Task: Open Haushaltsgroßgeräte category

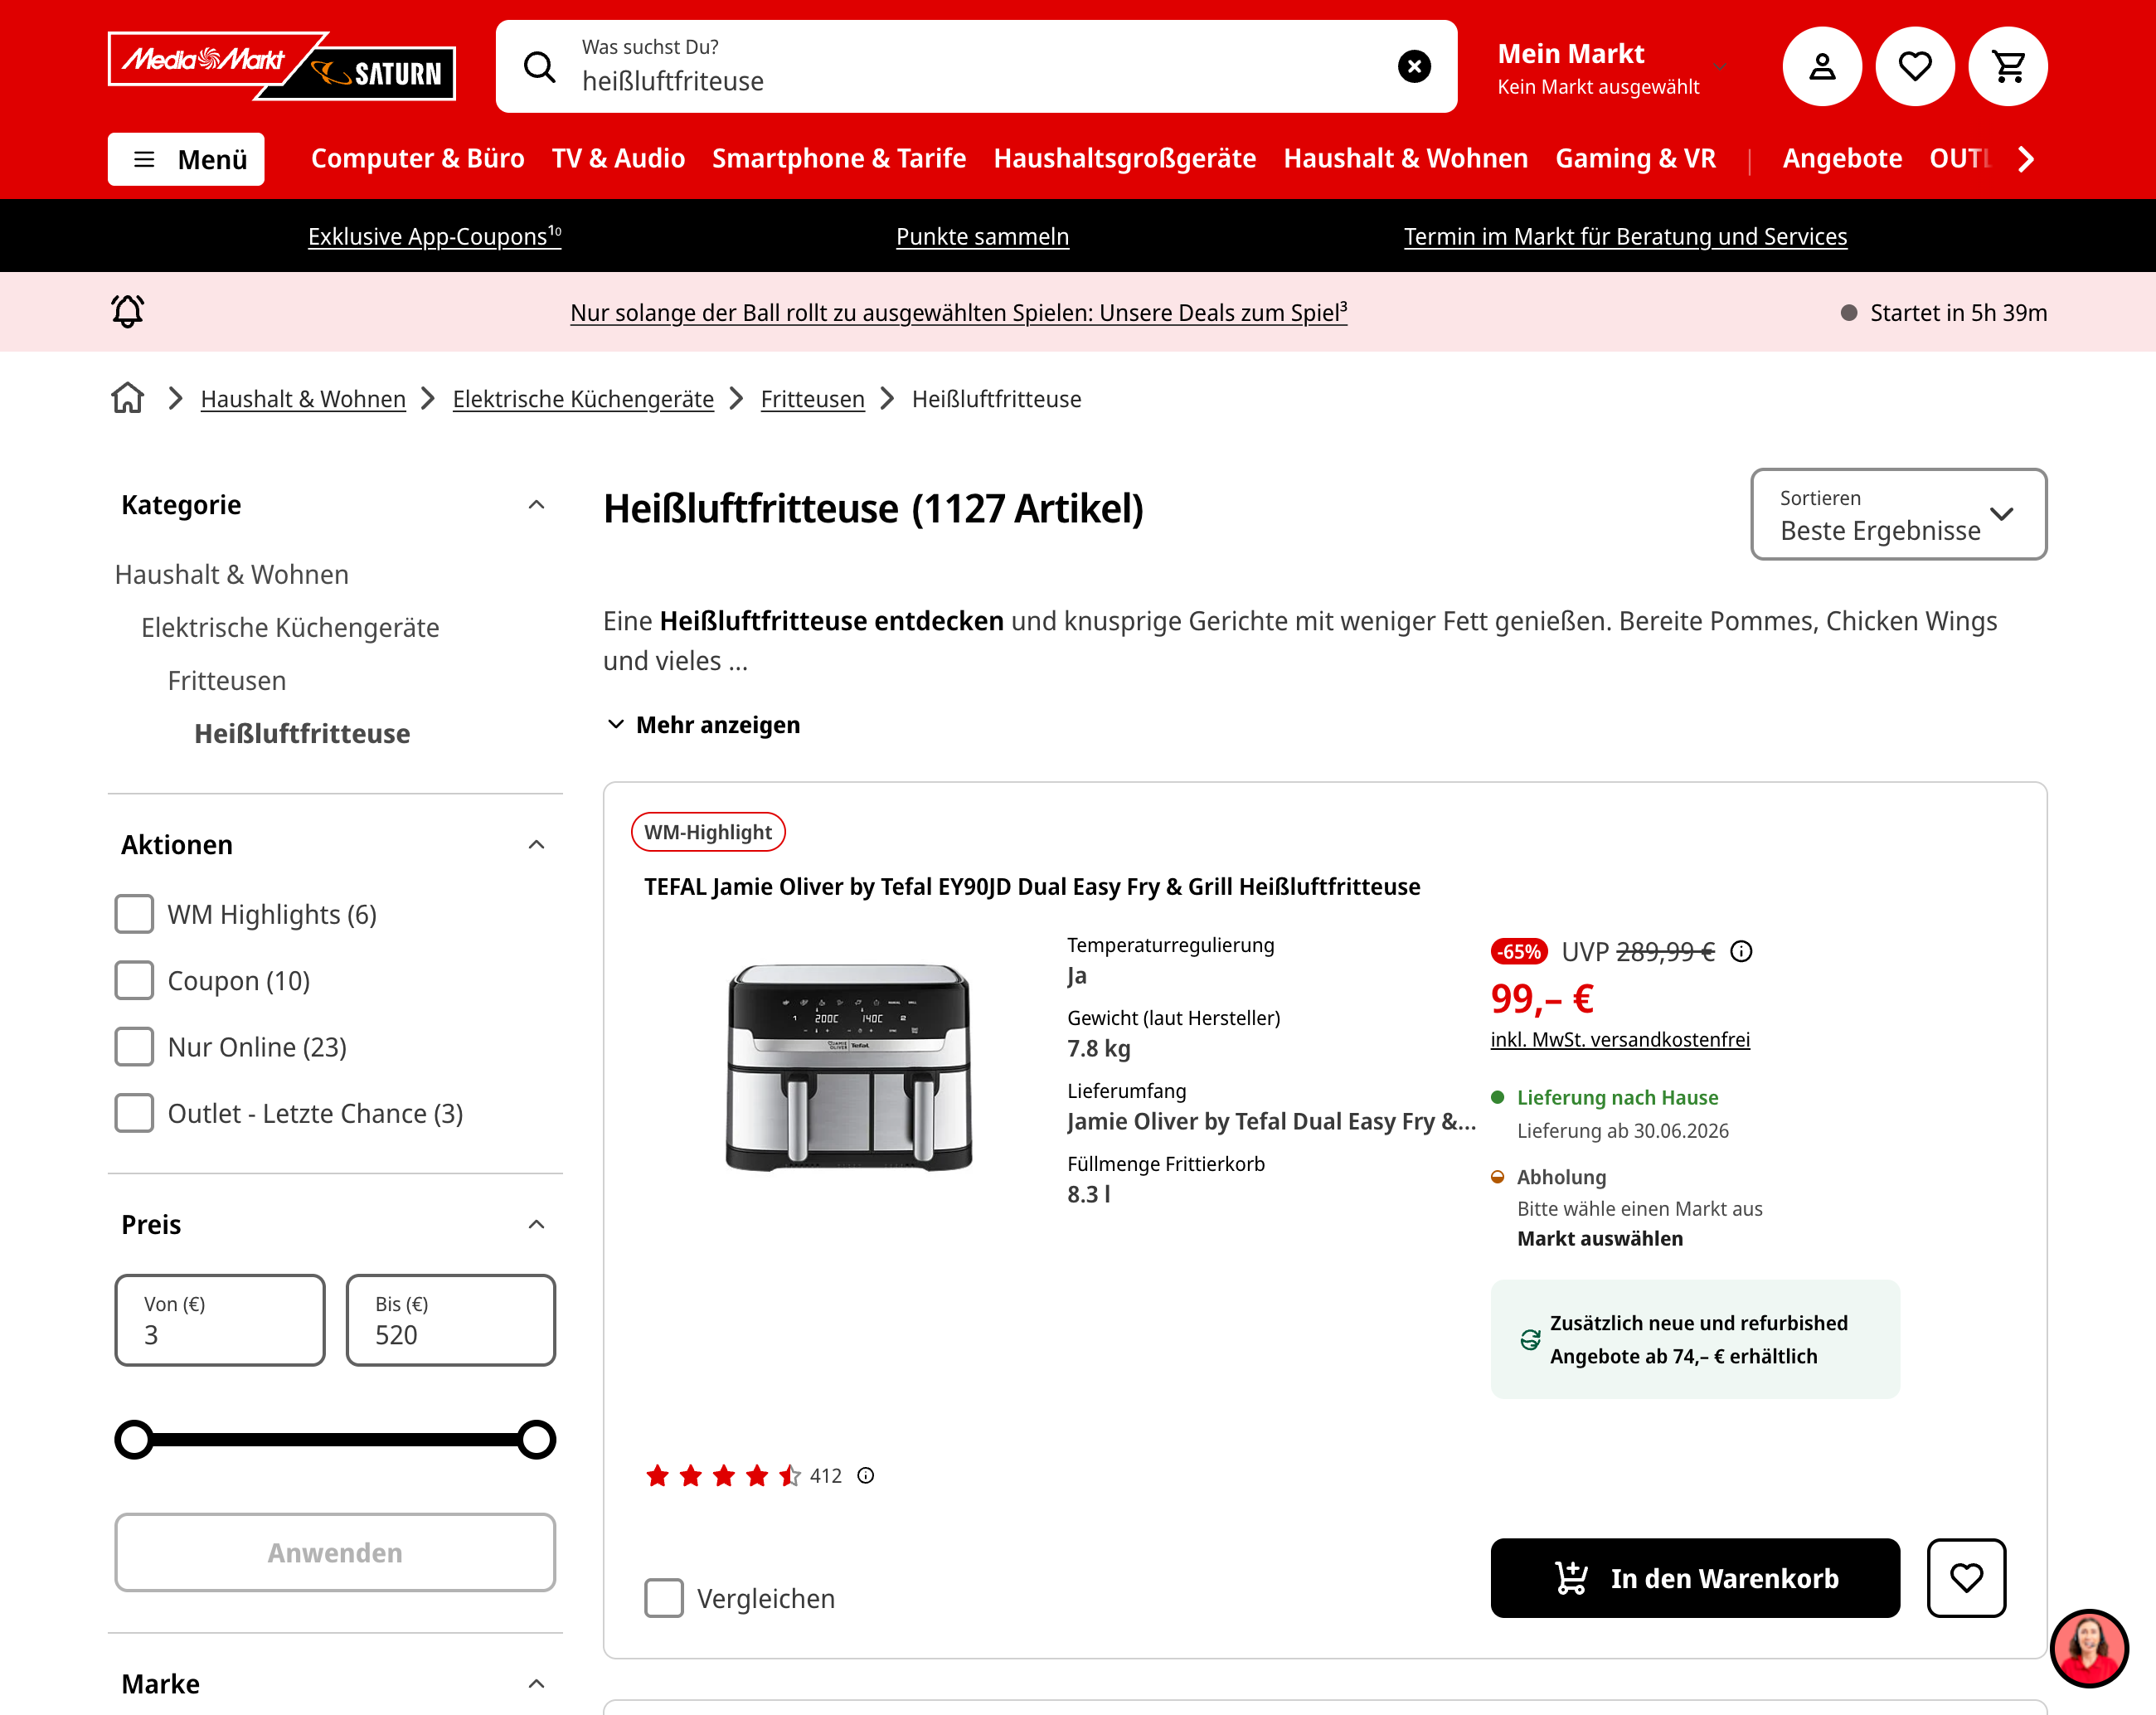Action: (x=1124, y=158)
